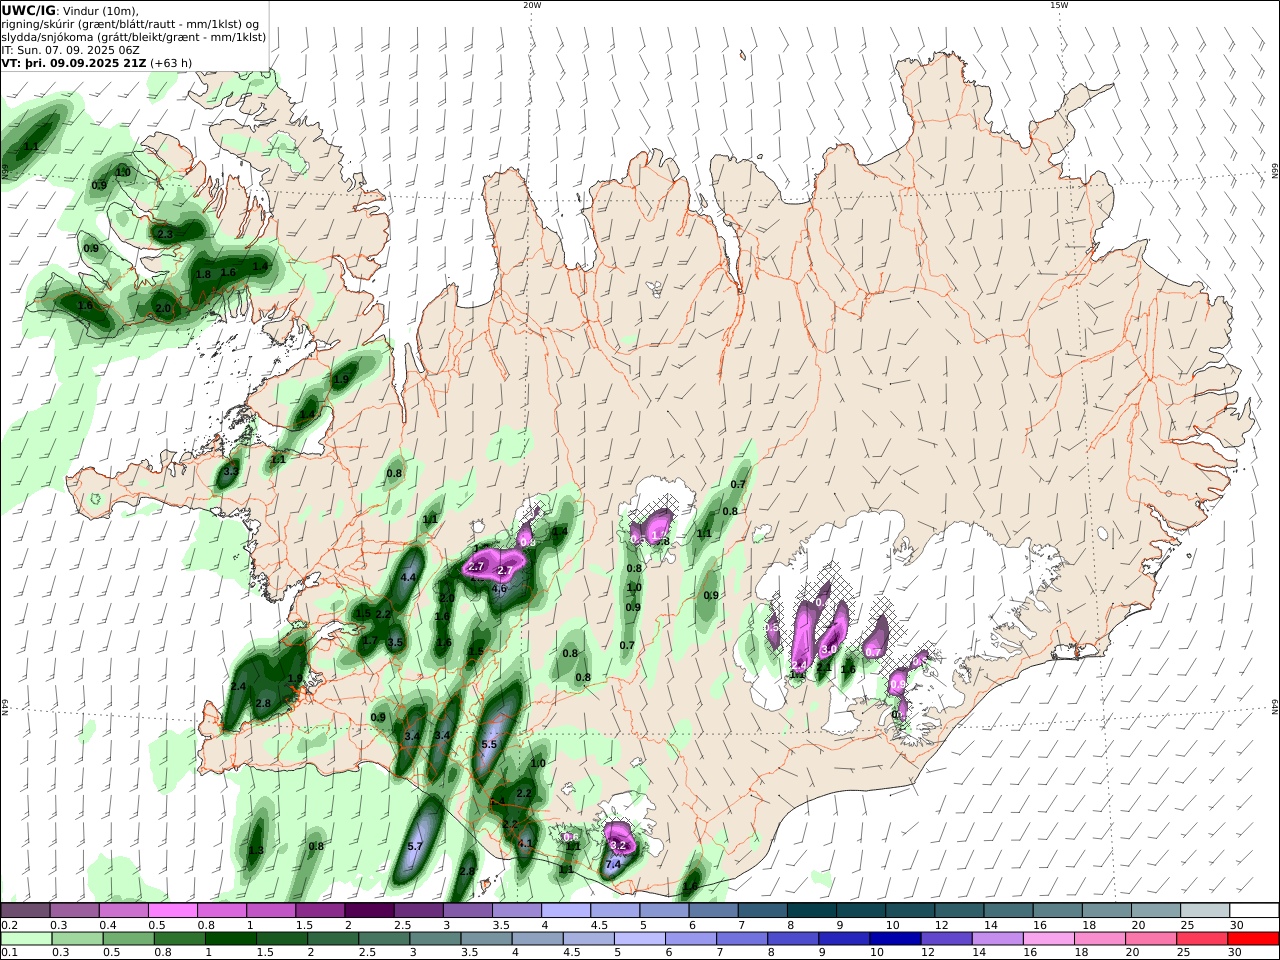Select the 3.2 value on the southern glacier

coord(617,846)
